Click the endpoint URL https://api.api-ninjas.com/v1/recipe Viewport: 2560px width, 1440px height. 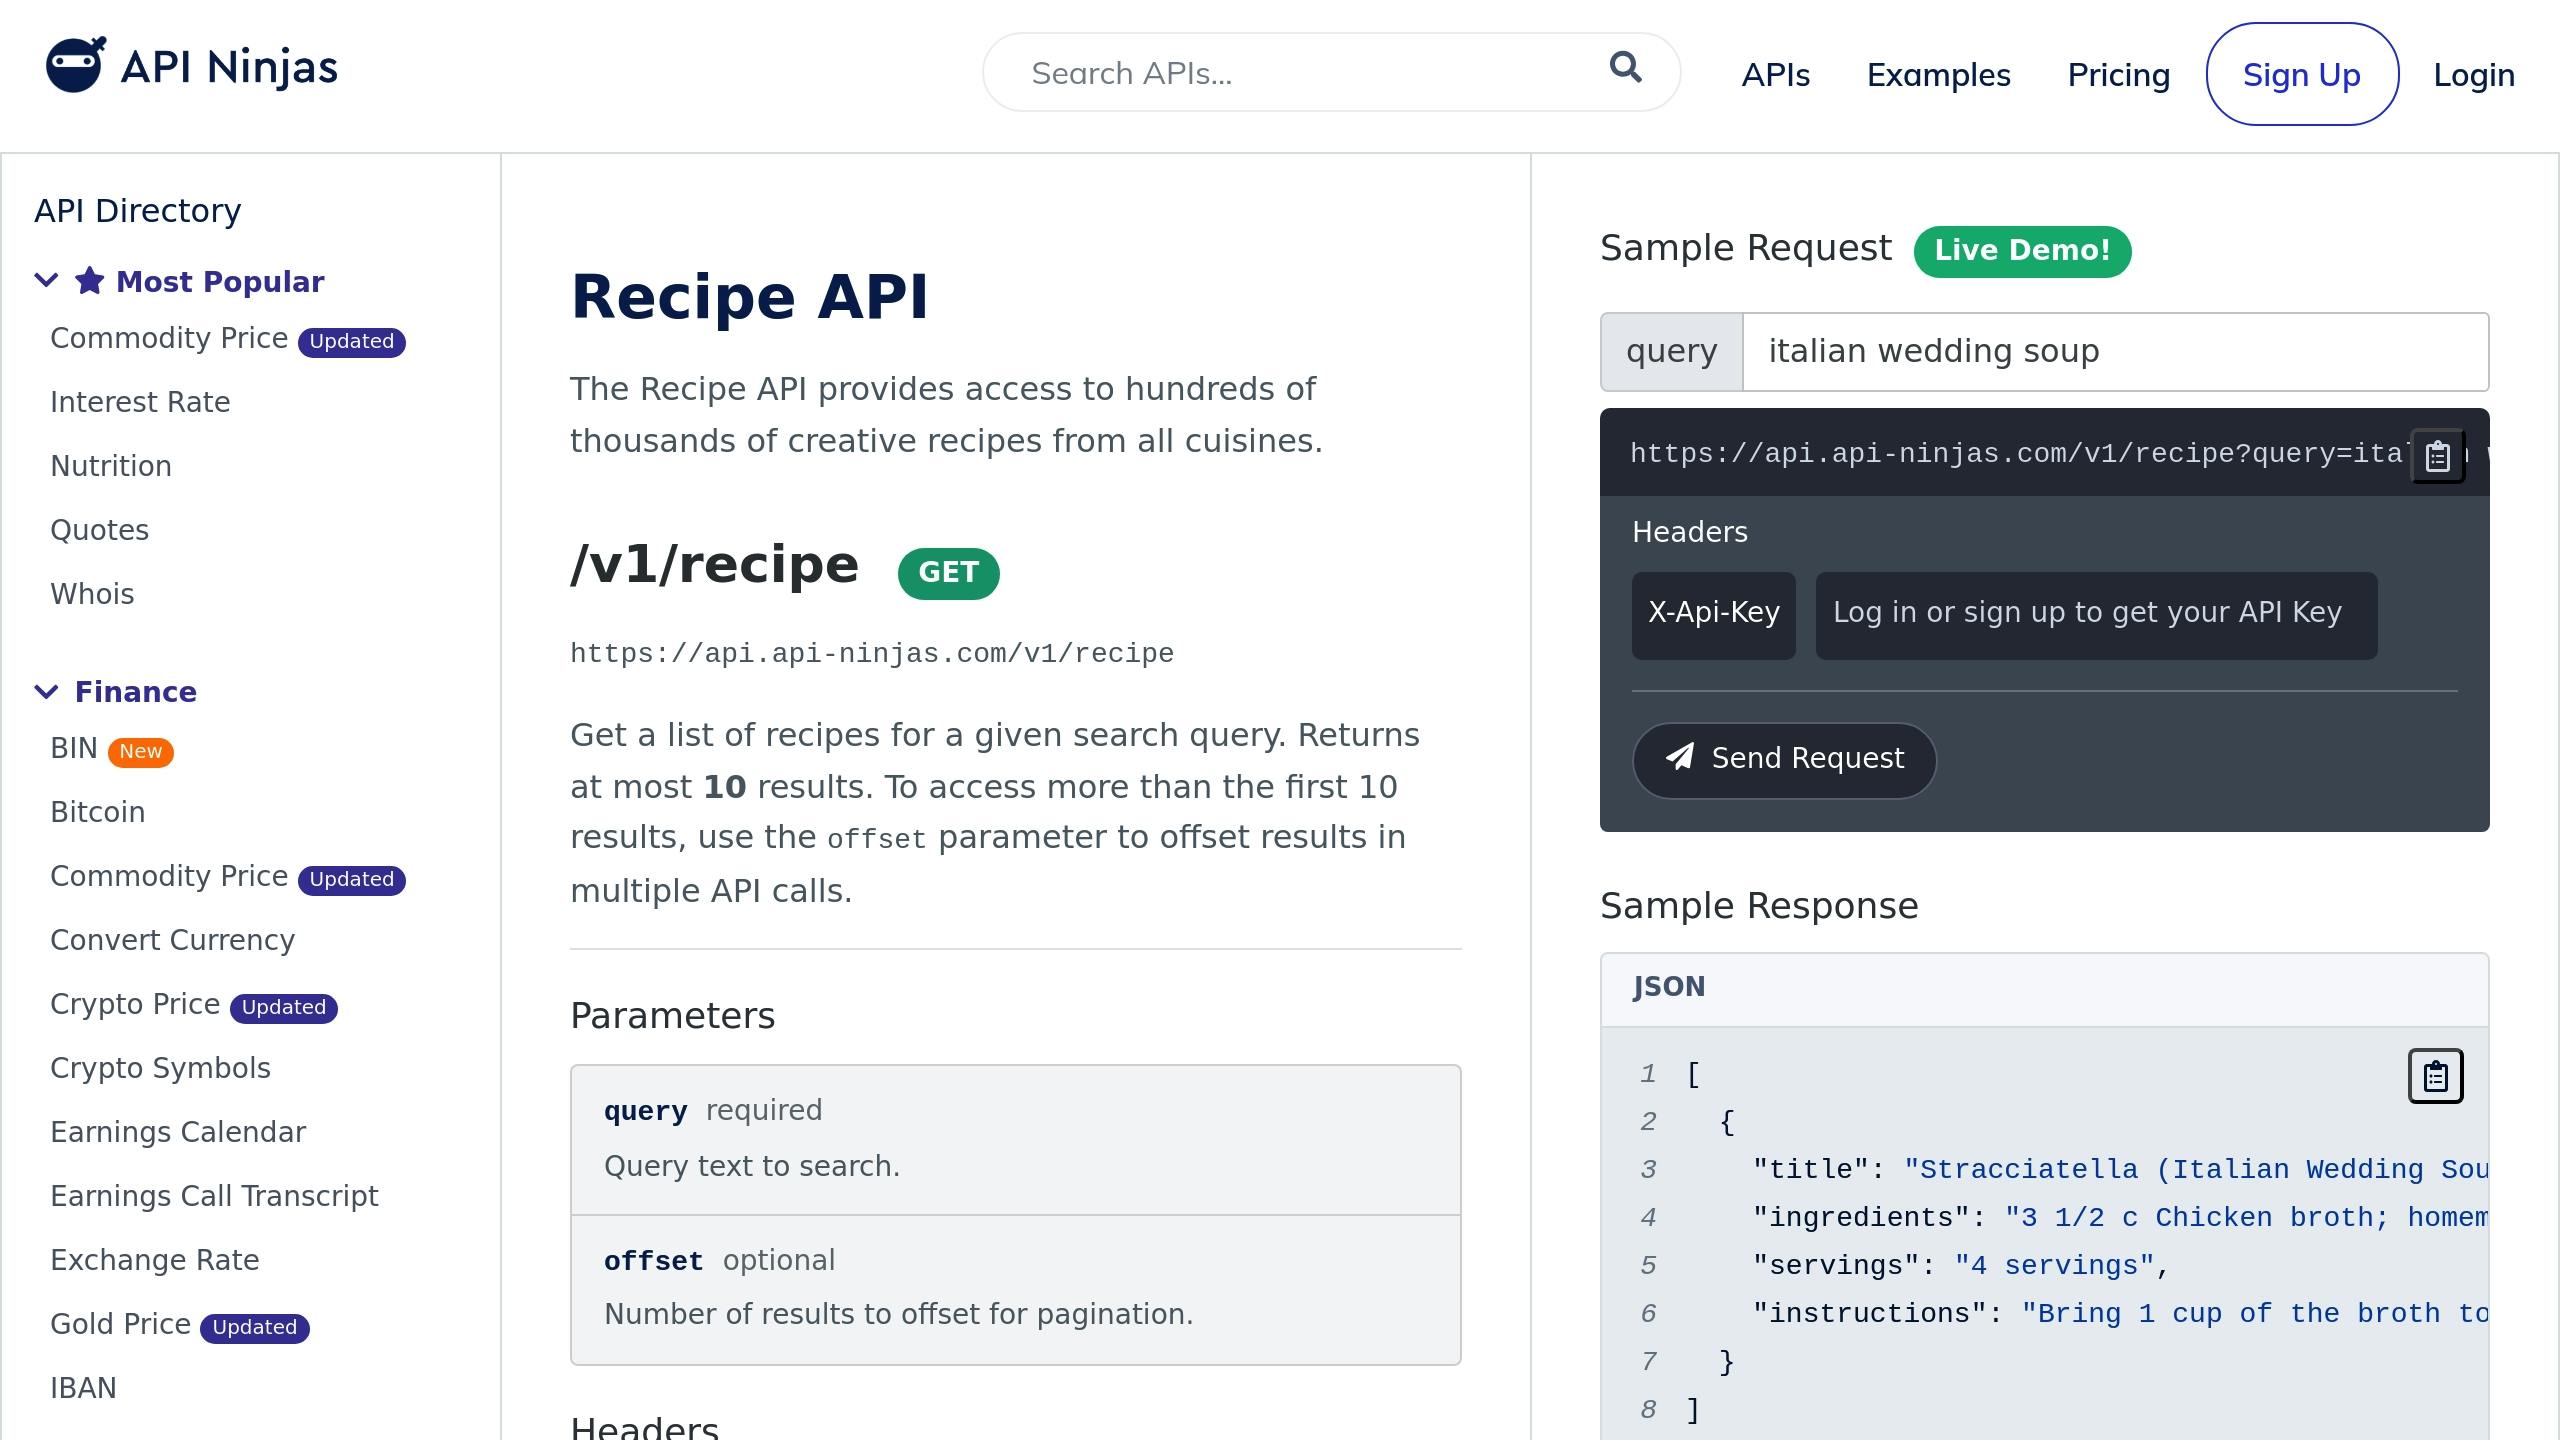871,654
